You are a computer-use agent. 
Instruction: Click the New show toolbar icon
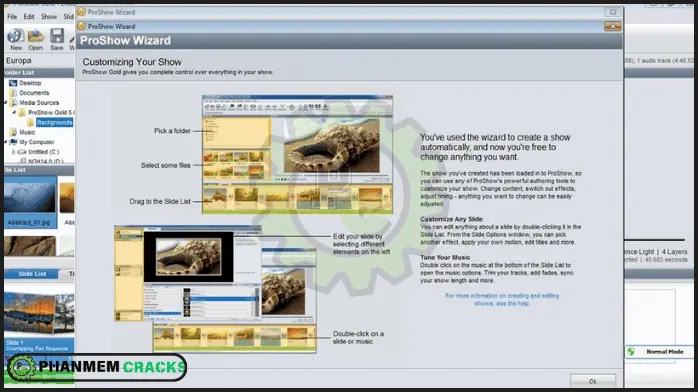[16, 36]
